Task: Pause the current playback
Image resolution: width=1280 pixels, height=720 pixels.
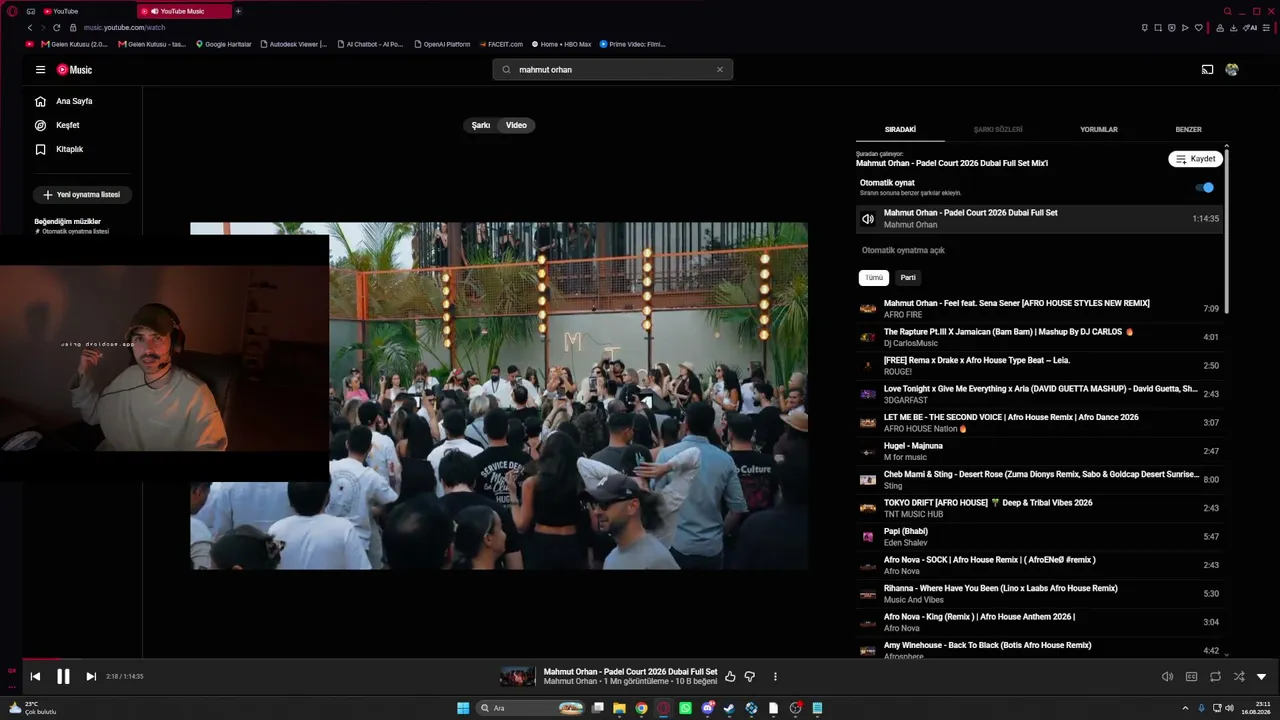Action: point(63,677)
